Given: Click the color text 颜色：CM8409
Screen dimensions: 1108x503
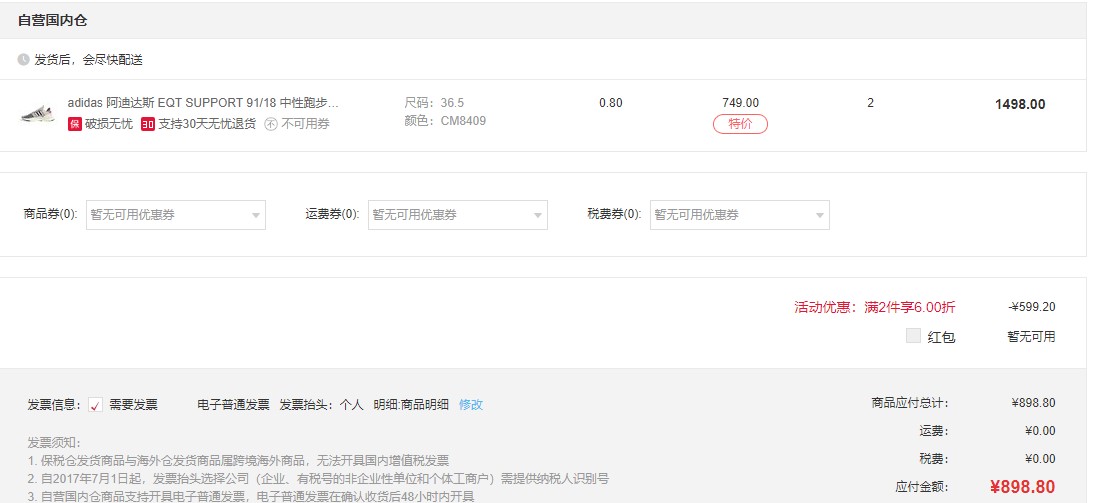Looking at the screenshot, I should point(445,121).
